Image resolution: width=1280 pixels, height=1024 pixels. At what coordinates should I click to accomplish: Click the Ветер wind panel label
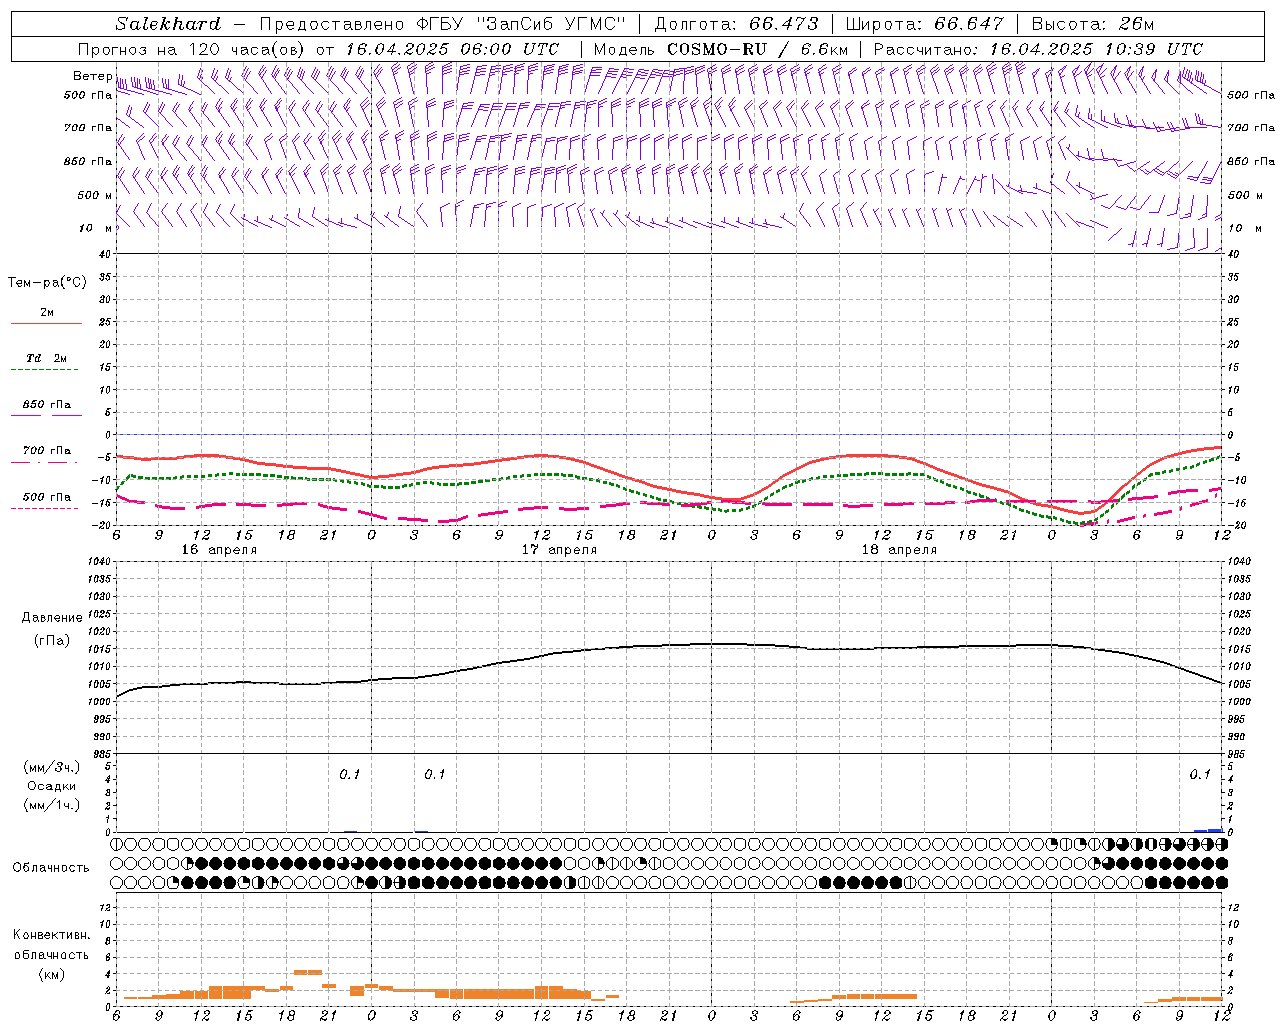(92, 76)
